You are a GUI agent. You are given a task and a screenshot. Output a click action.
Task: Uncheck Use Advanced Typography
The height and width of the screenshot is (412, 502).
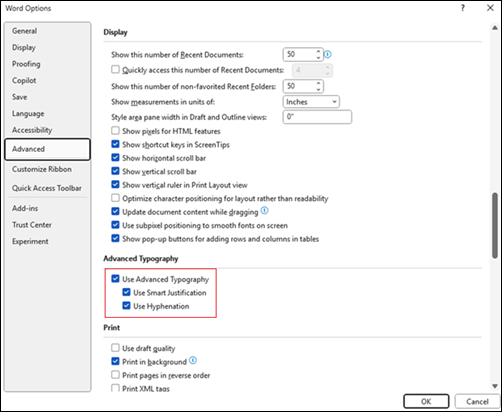pos(115,279)
